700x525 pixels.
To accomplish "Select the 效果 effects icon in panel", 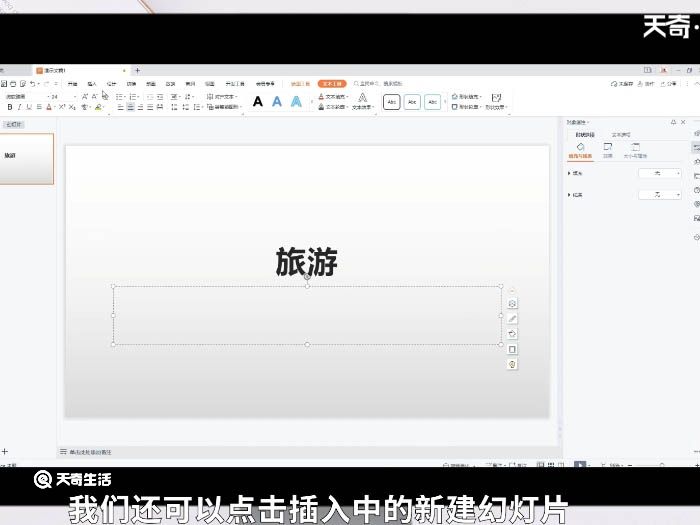I will [x=608, y=150].
